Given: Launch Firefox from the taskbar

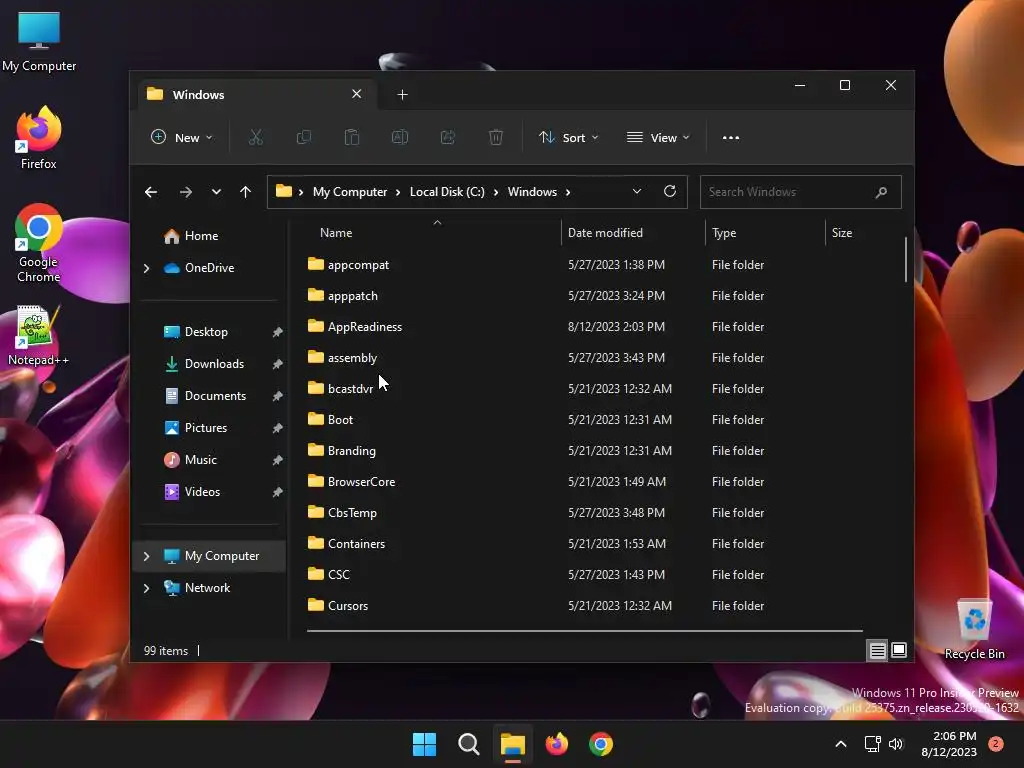Looking at the screenshot, I should click(556, 744).
